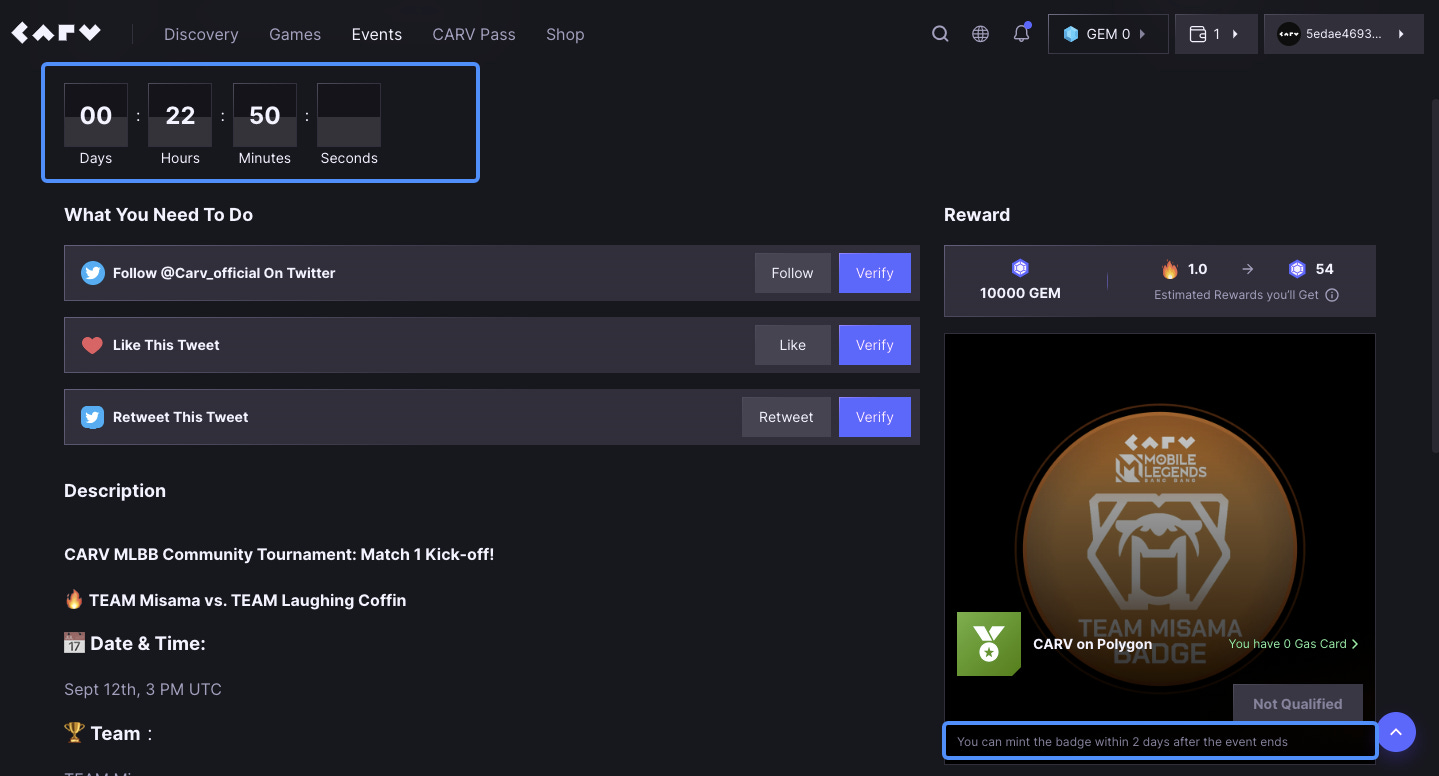Open CARV Pass page
The width and height of the screenshot is (1439, 776).
[474, 34]
